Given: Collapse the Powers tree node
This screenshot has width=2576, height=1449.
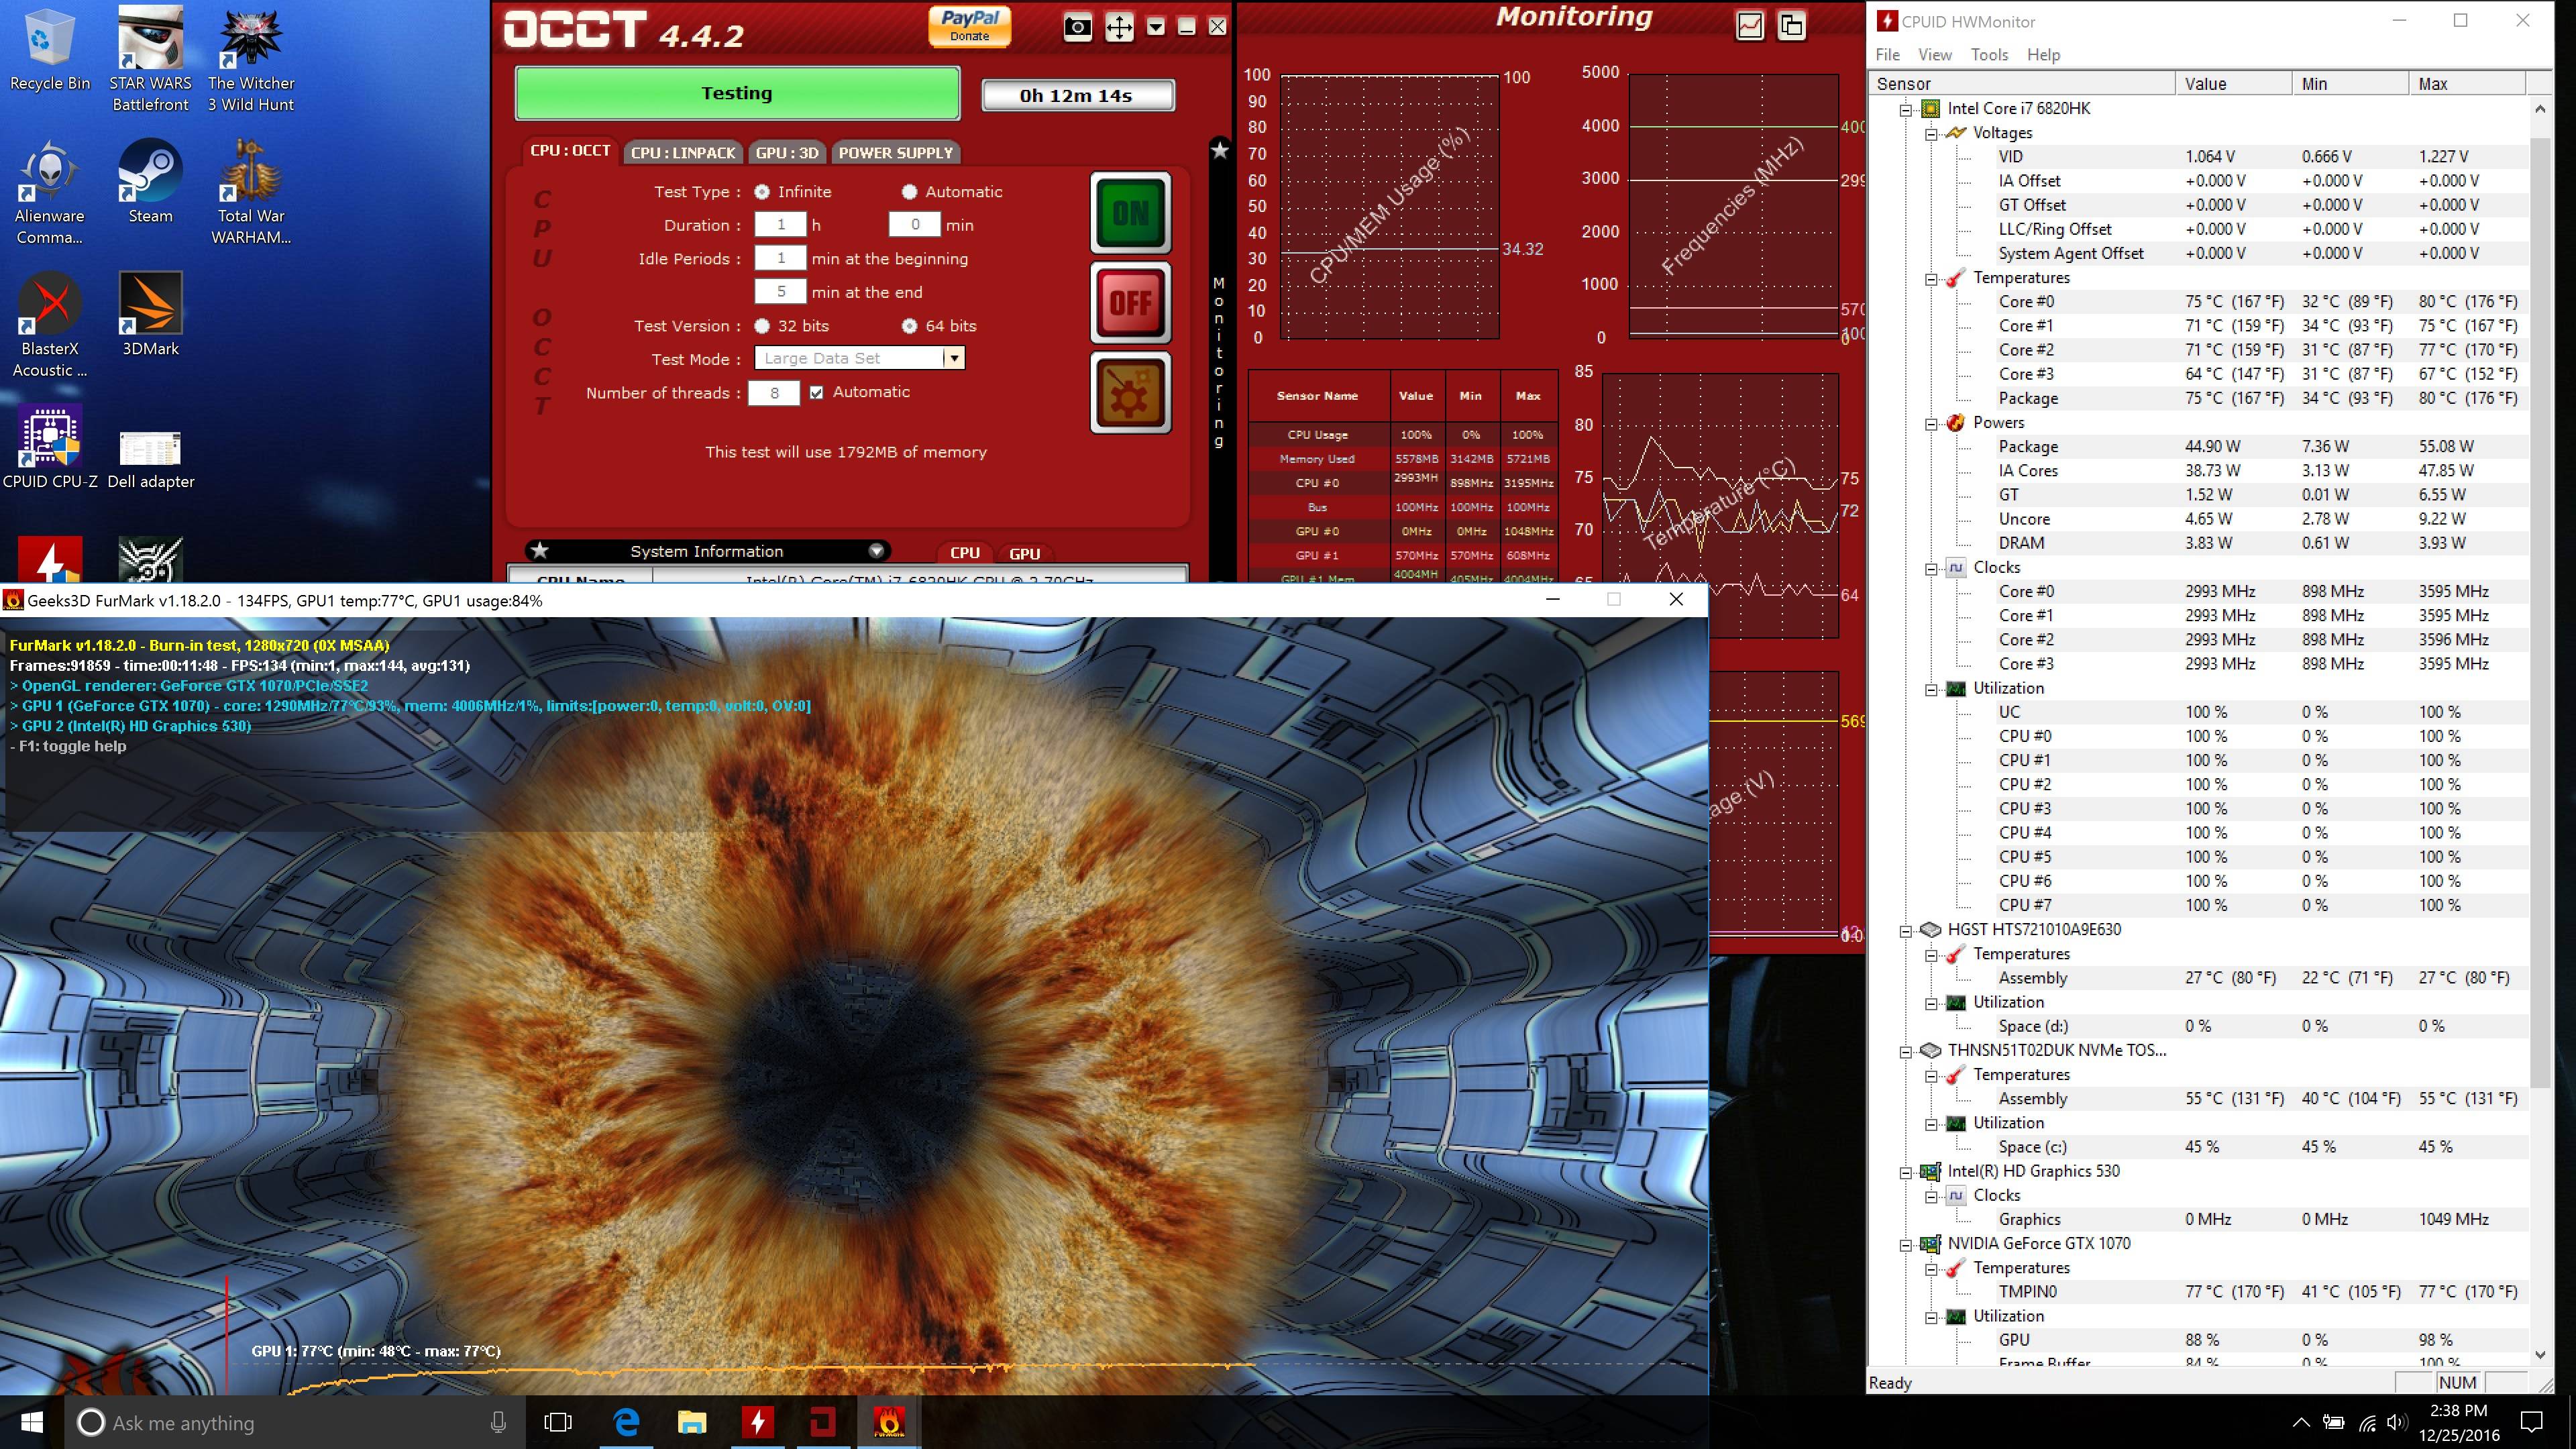Looking at the screenshot, I should (1931, 423).
